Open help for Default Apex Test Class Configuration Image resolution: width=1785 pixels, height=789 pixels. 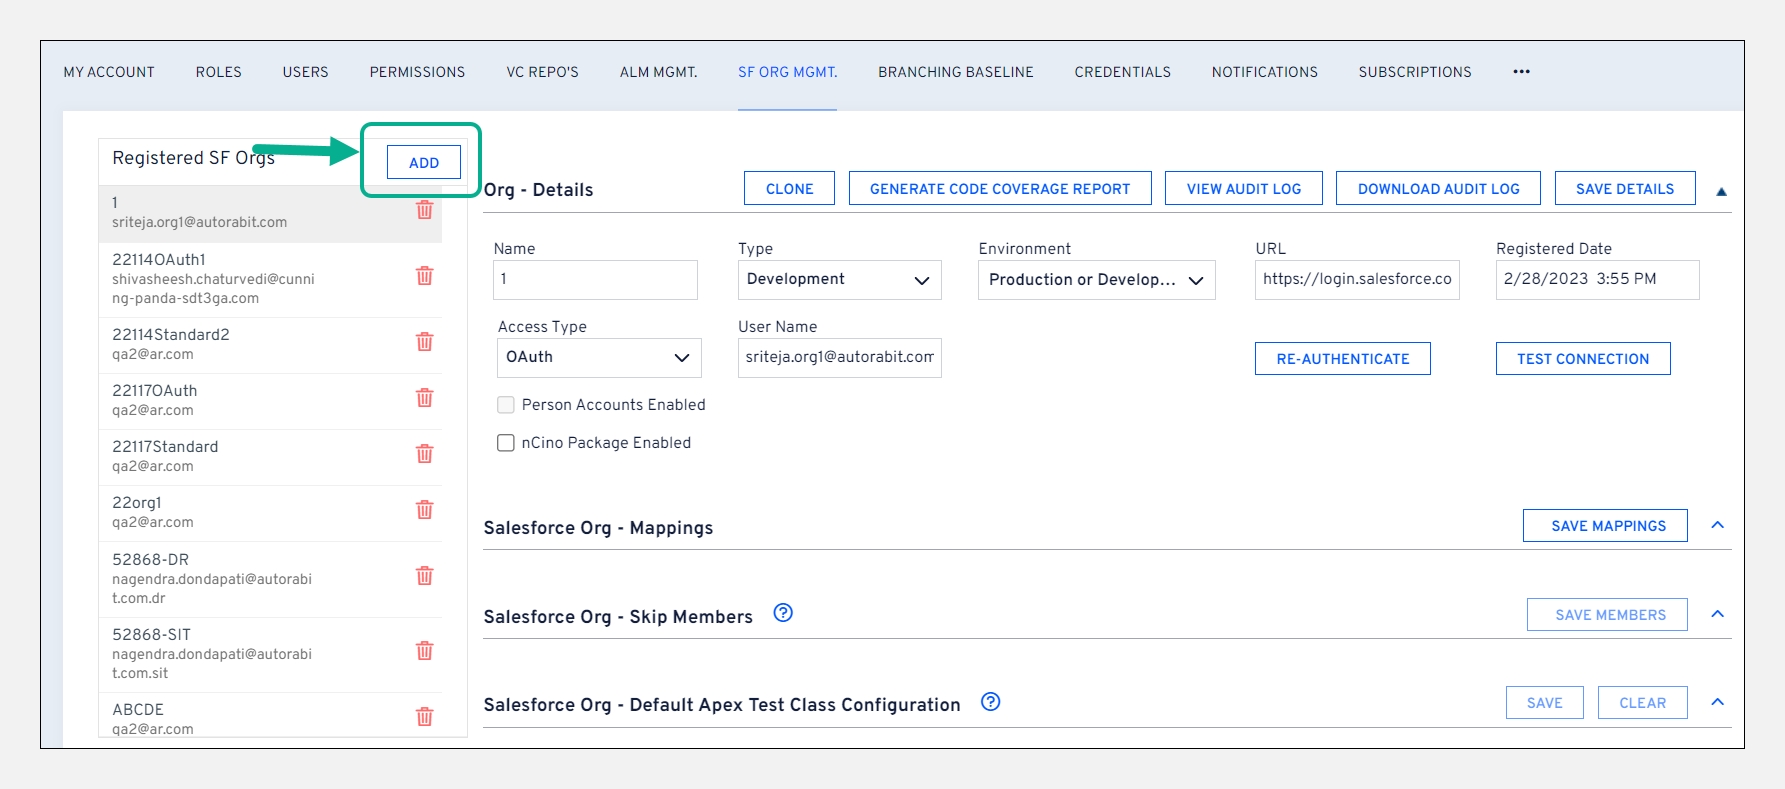990,702
